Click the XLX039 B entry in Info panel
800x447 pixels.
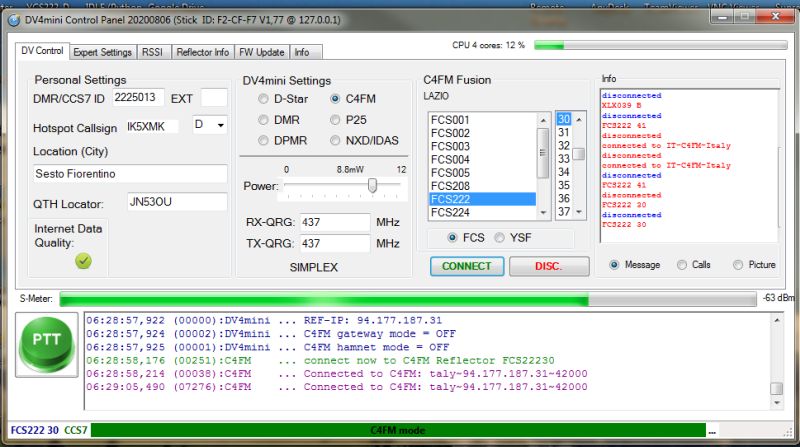point(621,106)
